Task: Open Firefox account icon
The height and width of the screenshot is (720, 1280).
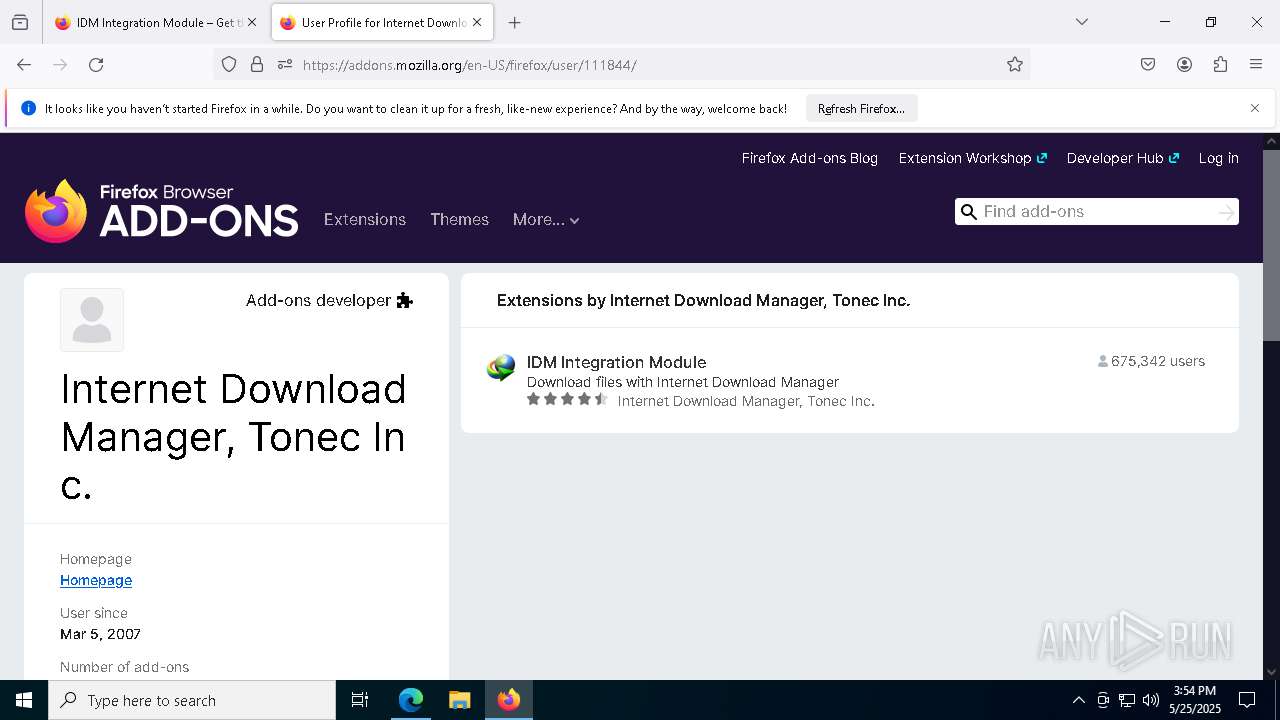Action: pos(1184,65)
